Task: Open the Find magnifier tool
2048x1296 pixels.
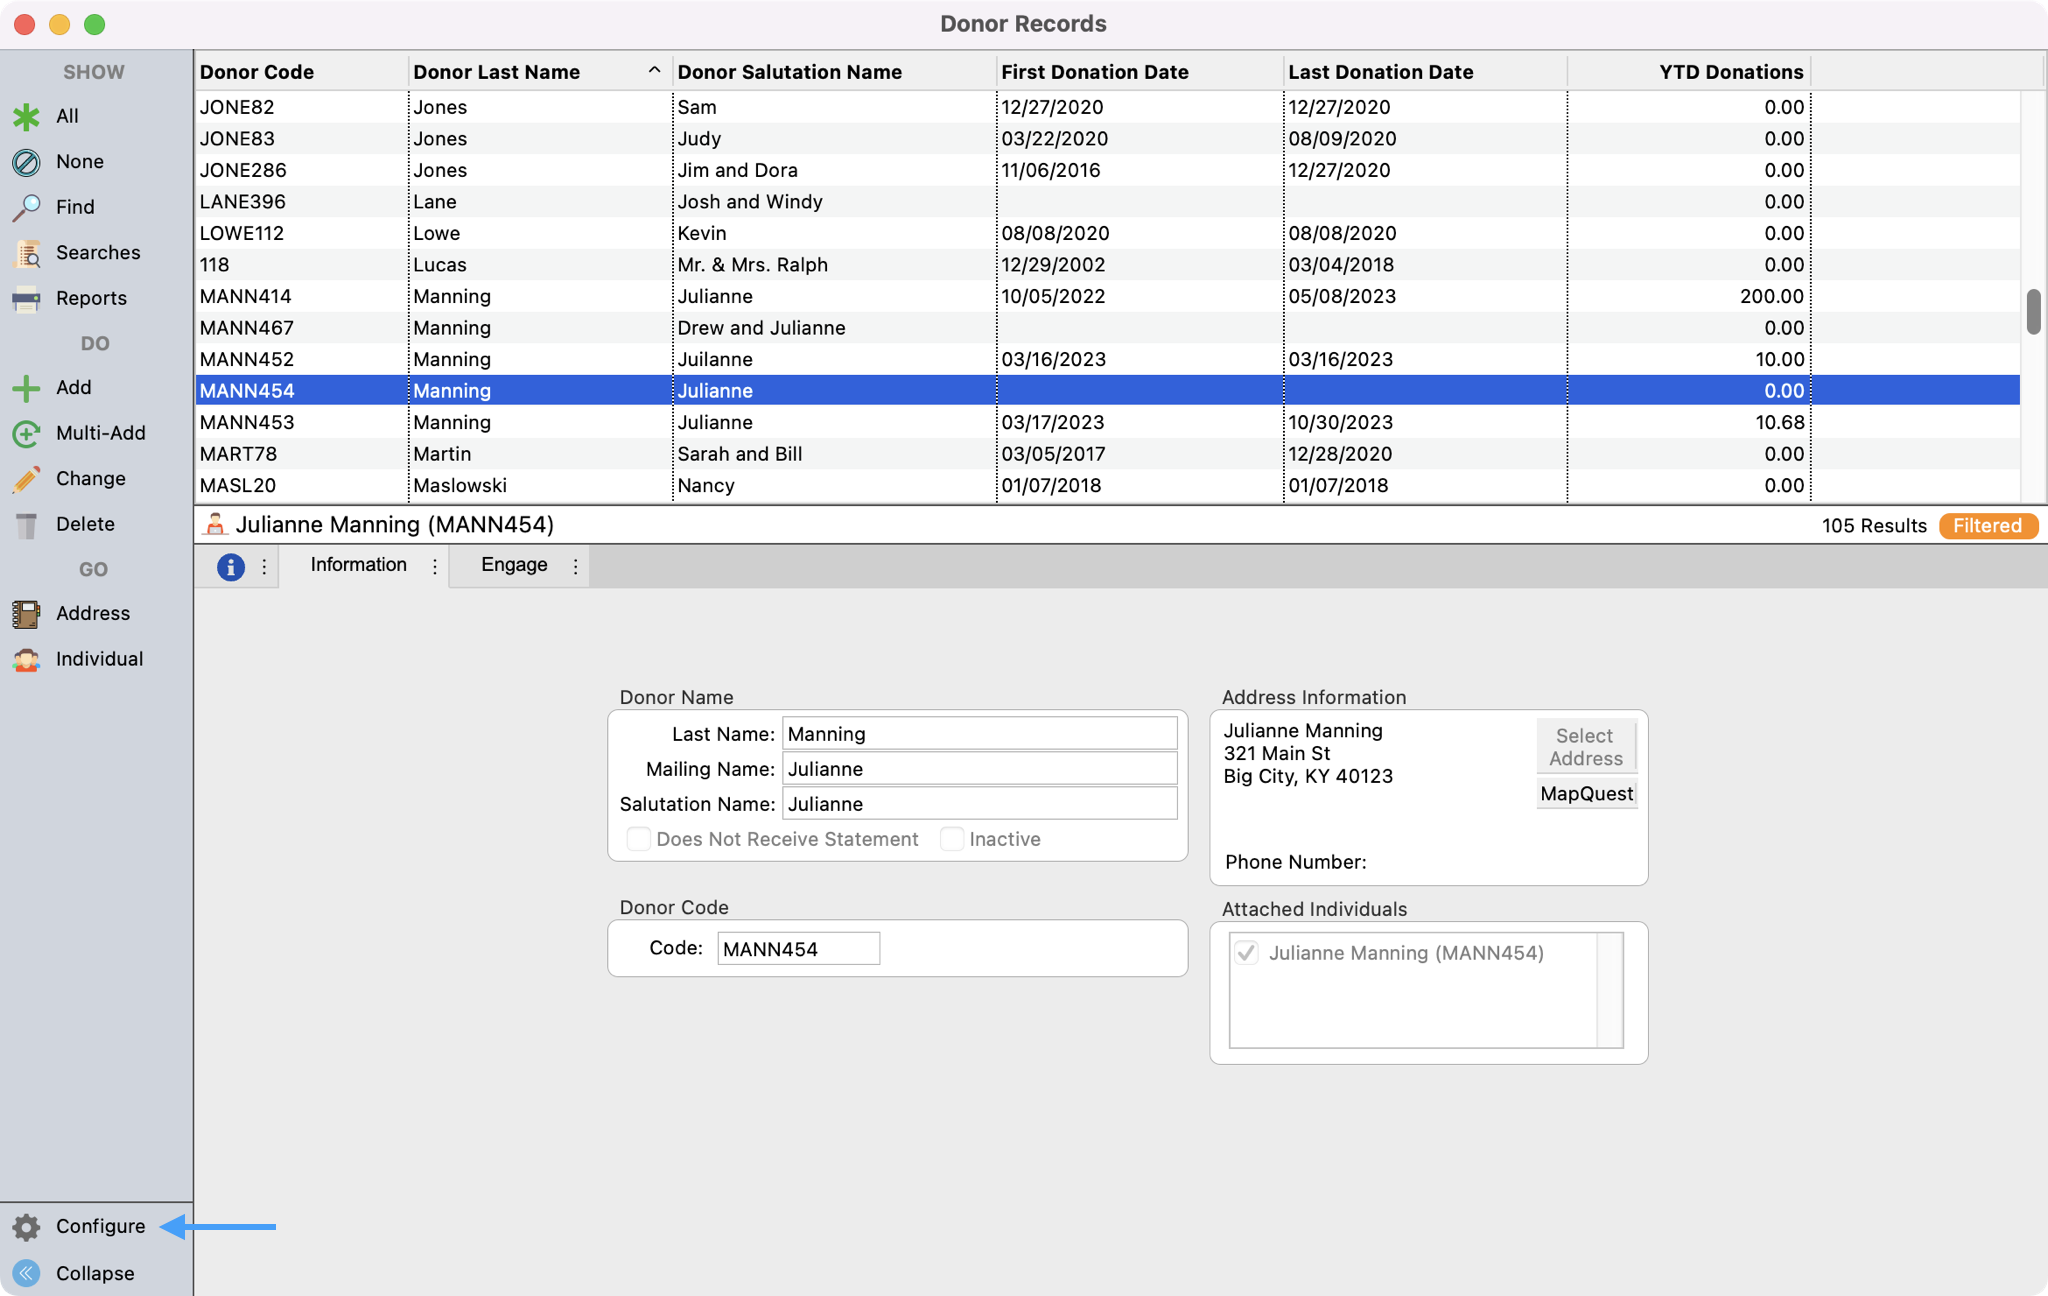Action: click(x=26, y=207)
